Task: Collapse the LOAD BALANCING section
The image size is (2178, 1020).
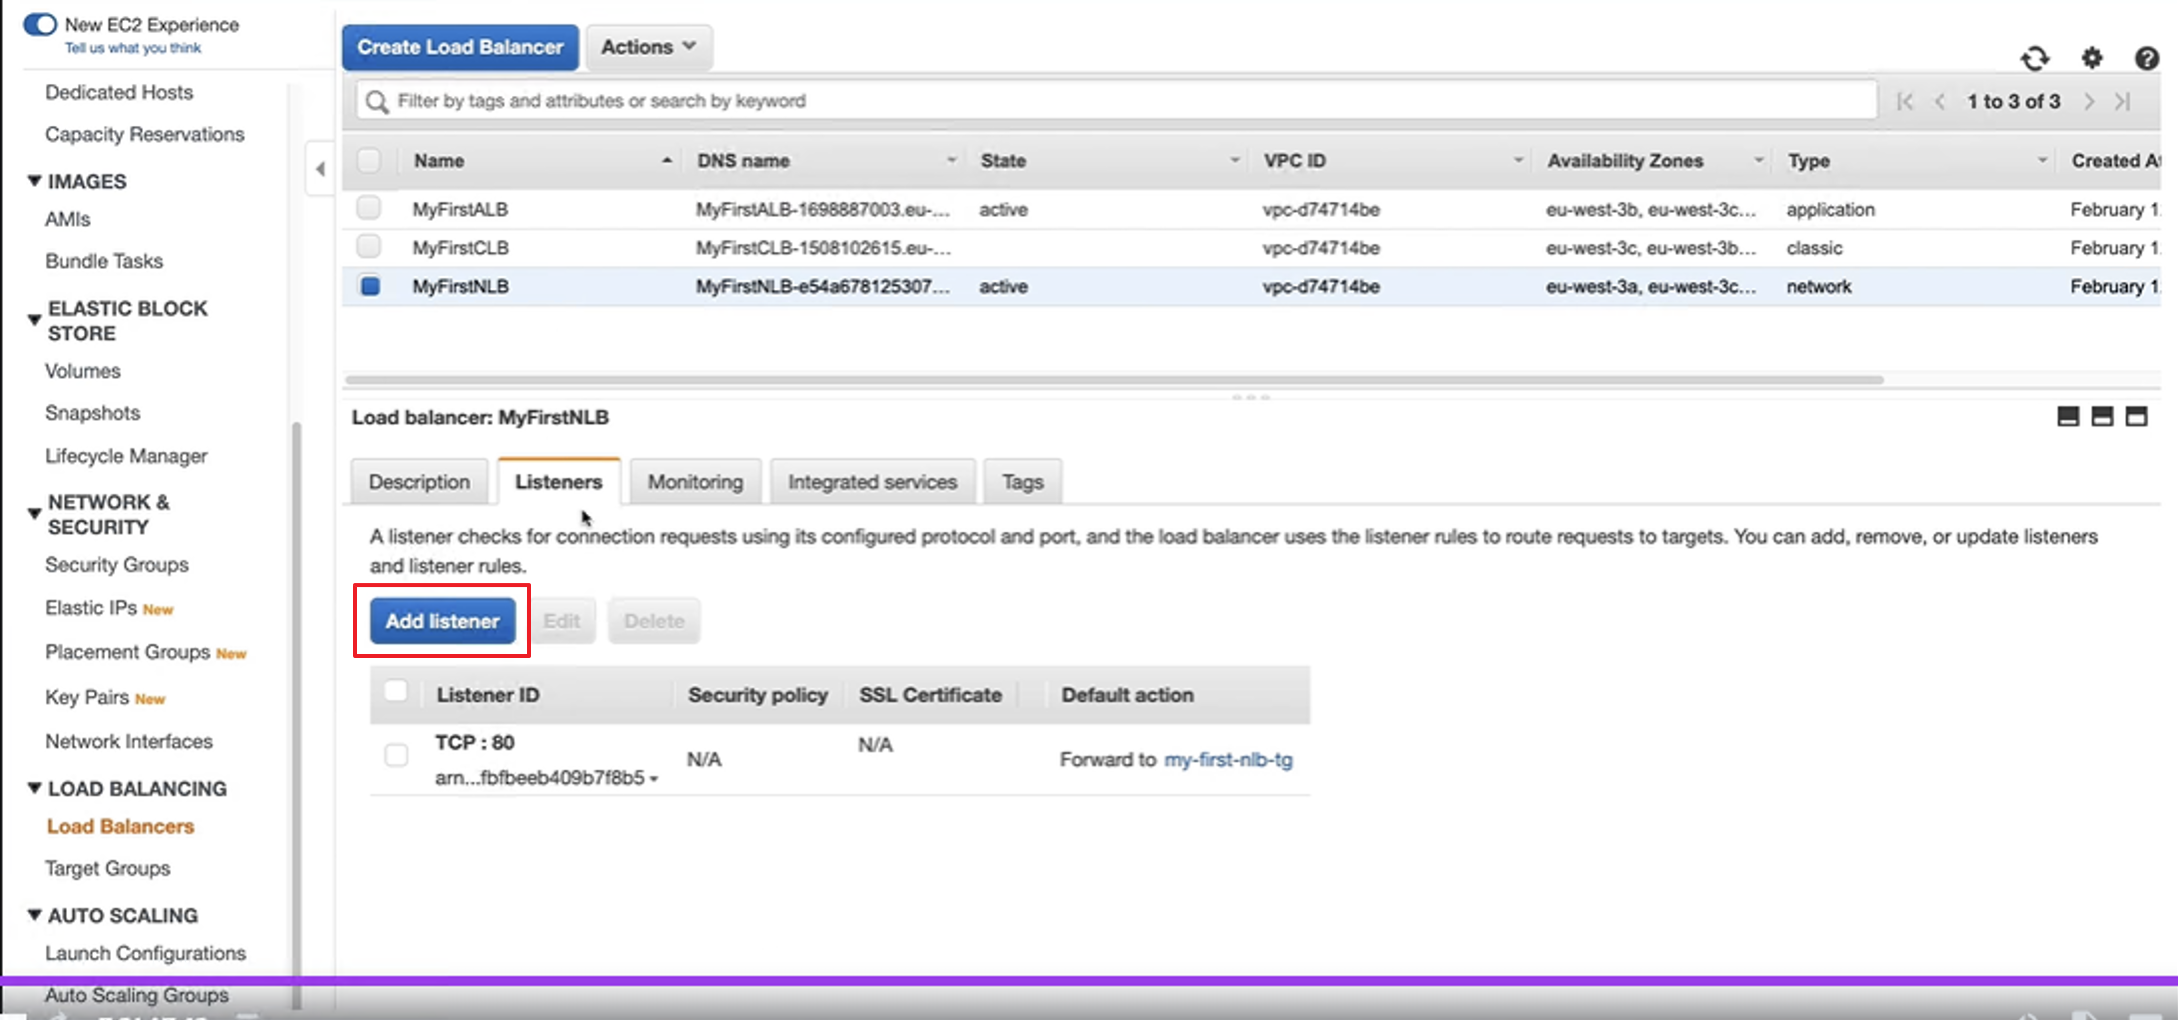Action: 34,788
